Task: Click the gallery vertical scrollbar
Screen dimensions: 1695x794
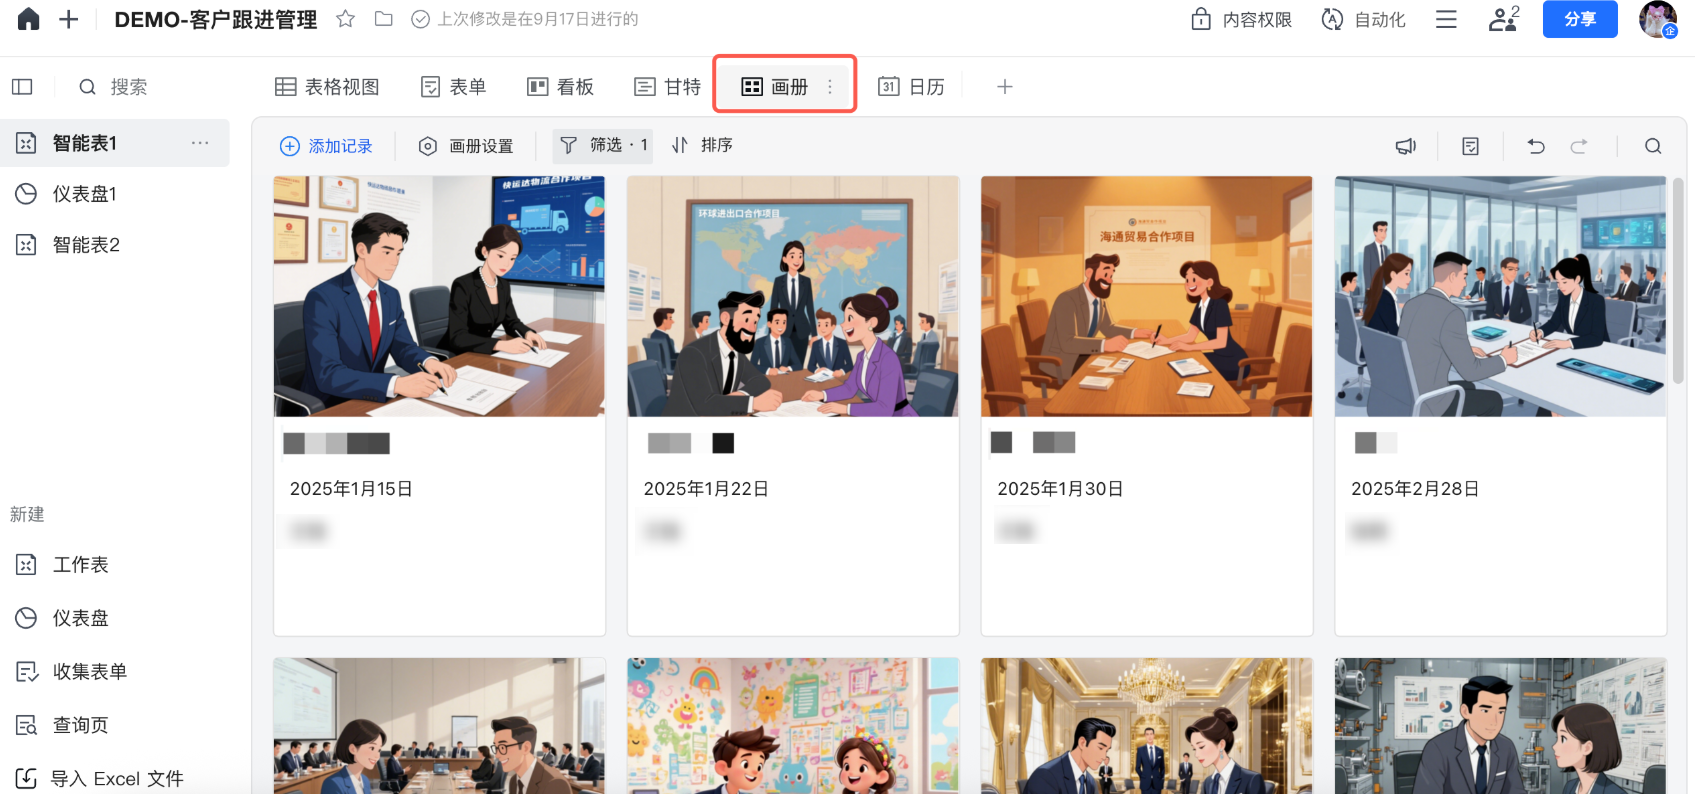Action: tap(1678, 281)
